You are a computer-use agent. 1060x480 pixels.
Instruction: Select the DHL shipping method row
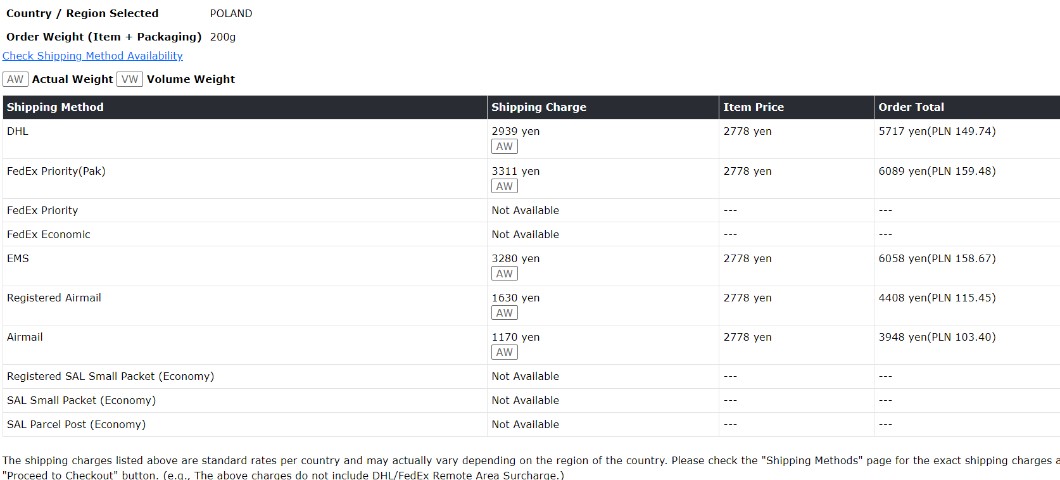pyautogui.click(x=17, y=131)
